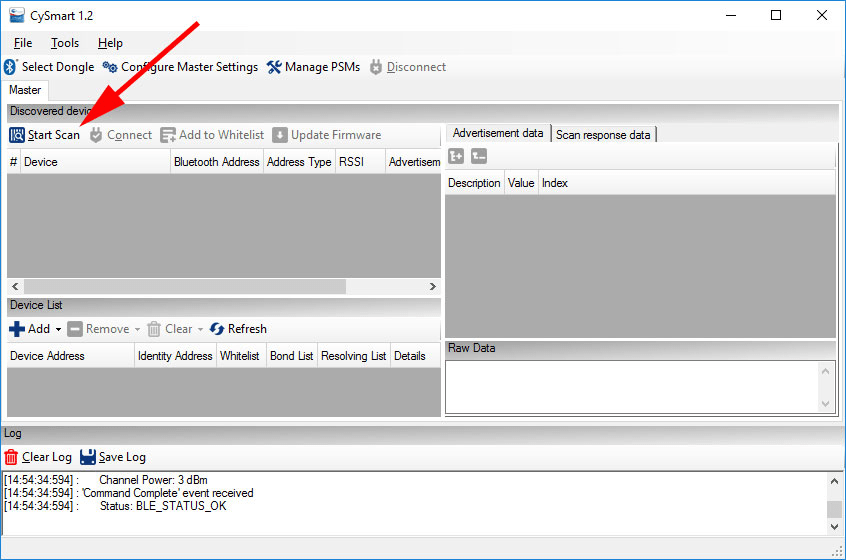Click the Description column header

[x=474, y=183]
